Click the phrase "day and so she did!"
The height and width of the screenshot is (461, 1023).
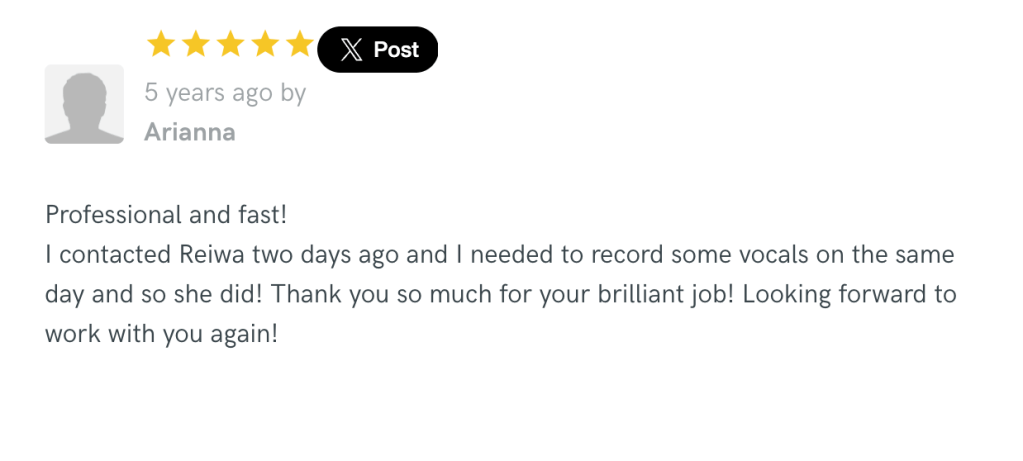[x=152, y=295]
